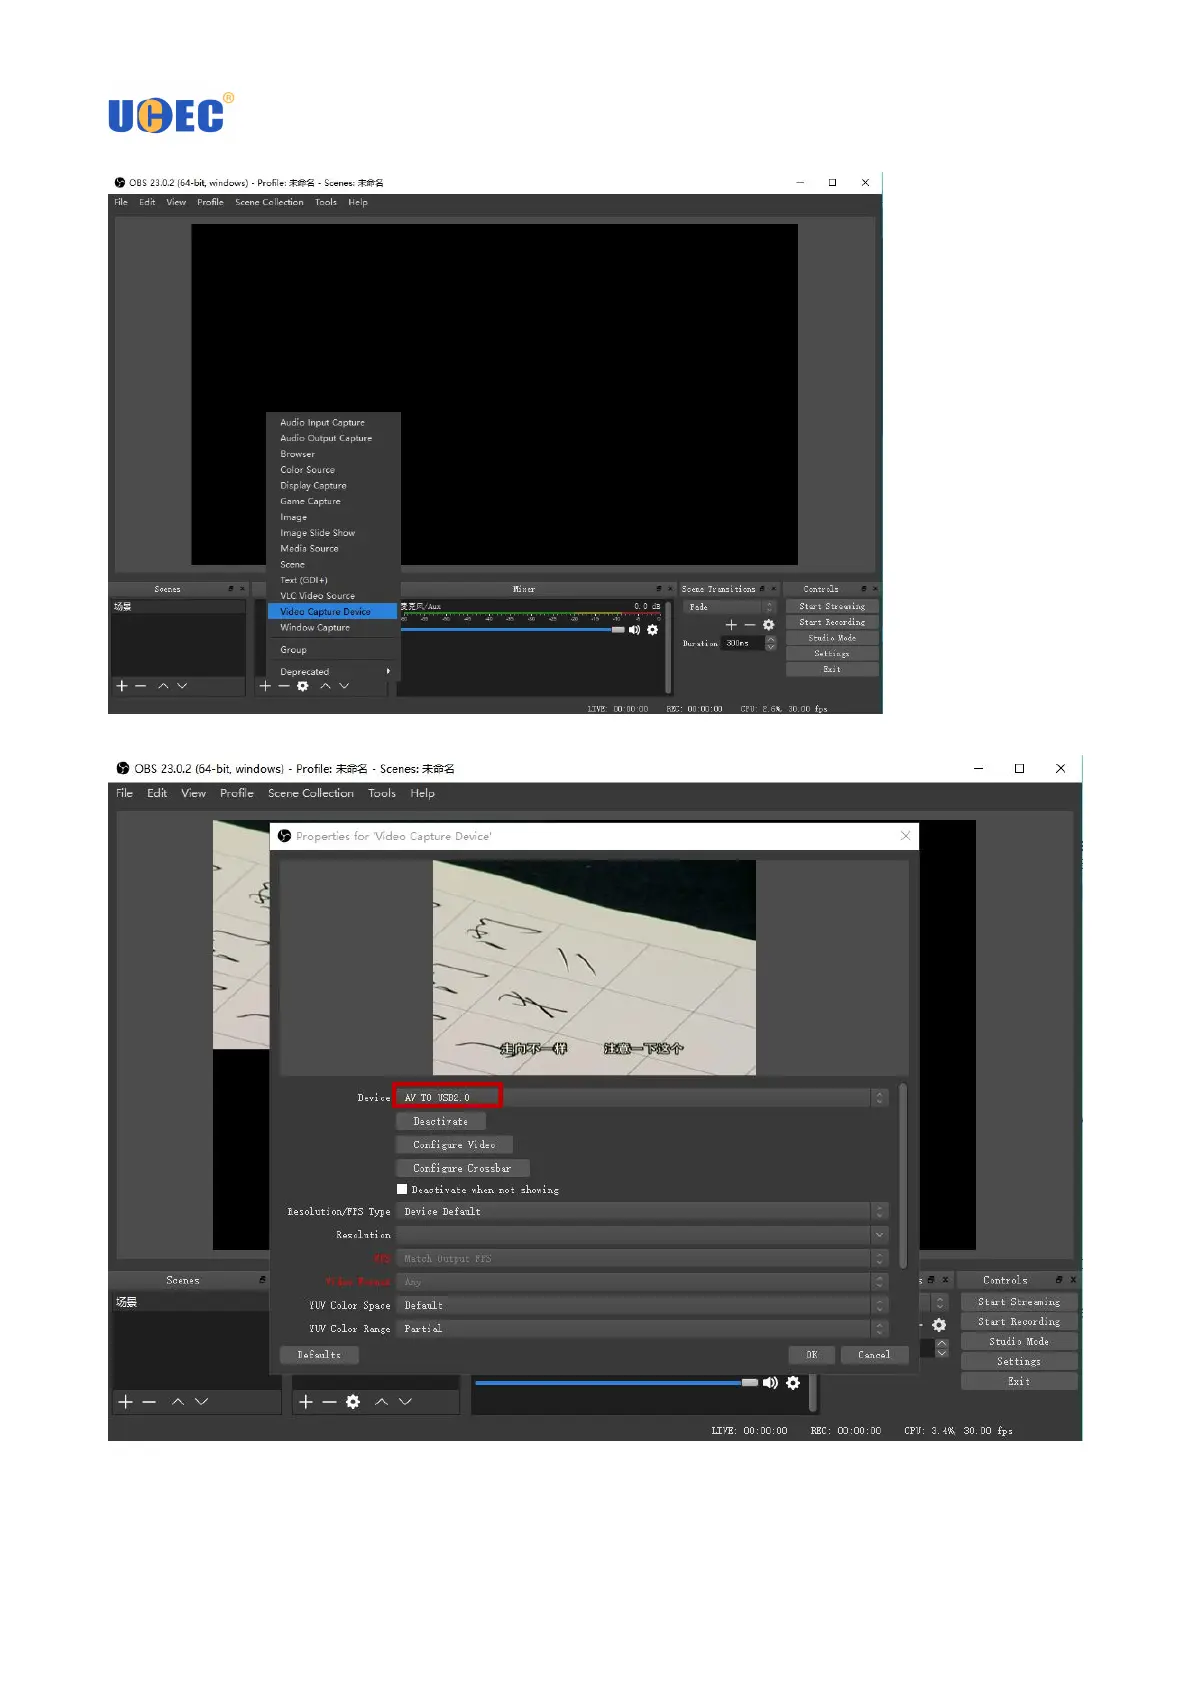Move source down arrow in lower OBS window

click(405, 1402)
